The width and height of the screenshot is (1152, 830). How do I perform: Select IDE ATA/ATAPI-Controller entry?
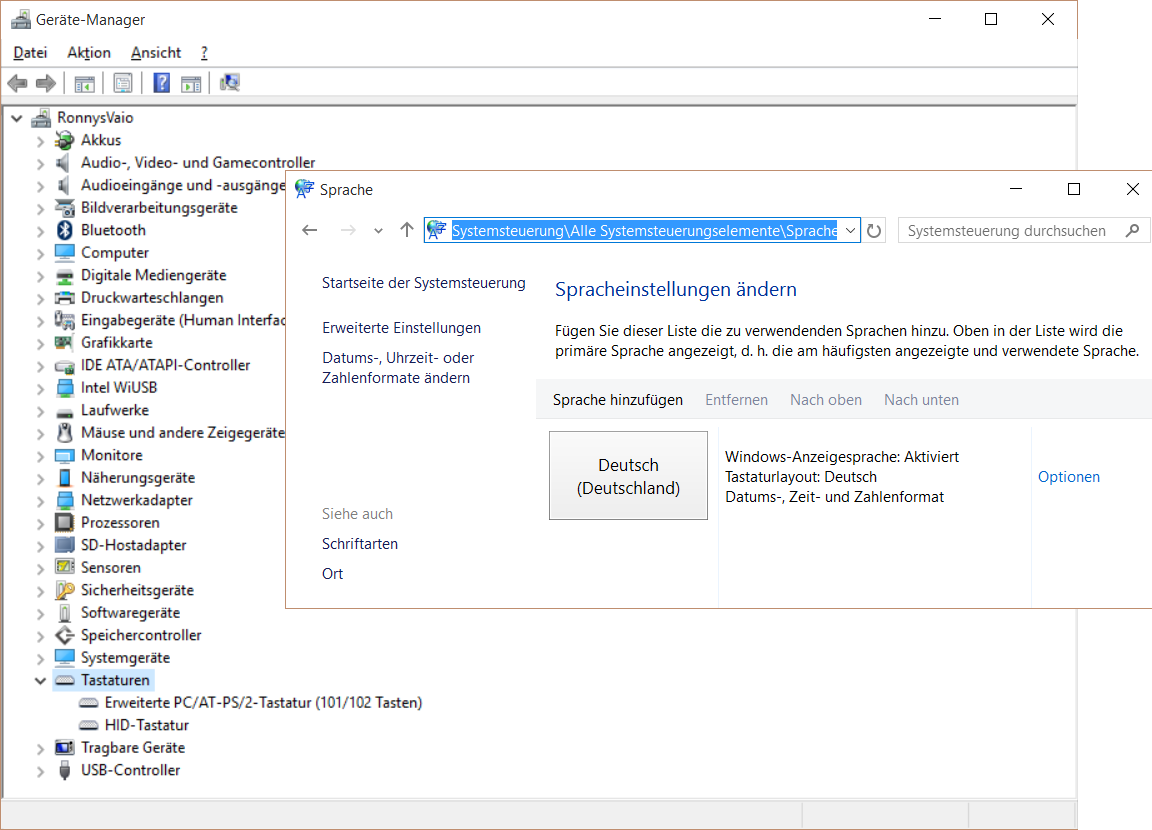pyautogui.click(x=165, y=365)
